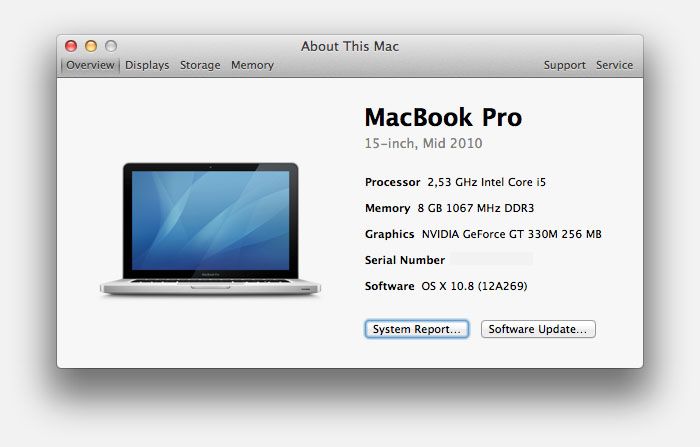The image size is (700, 447).
Task: Open the Storage tab
Action: tap(200, 65)
